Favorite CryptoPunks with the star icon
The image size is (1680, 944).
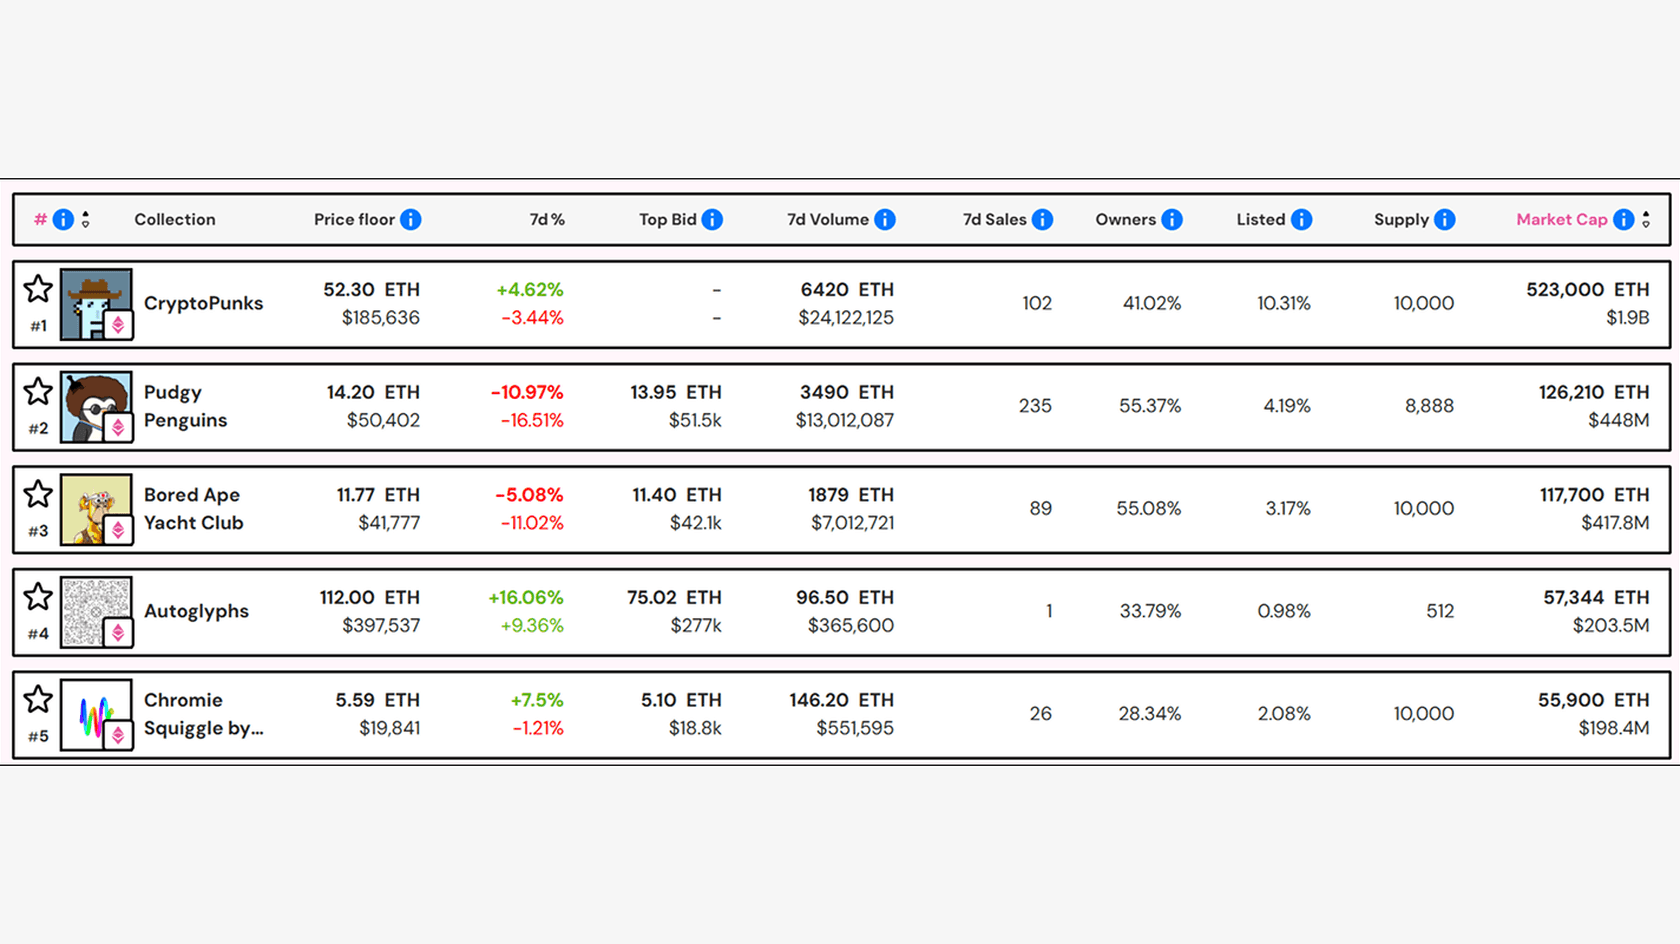click(x=38, y=289)
